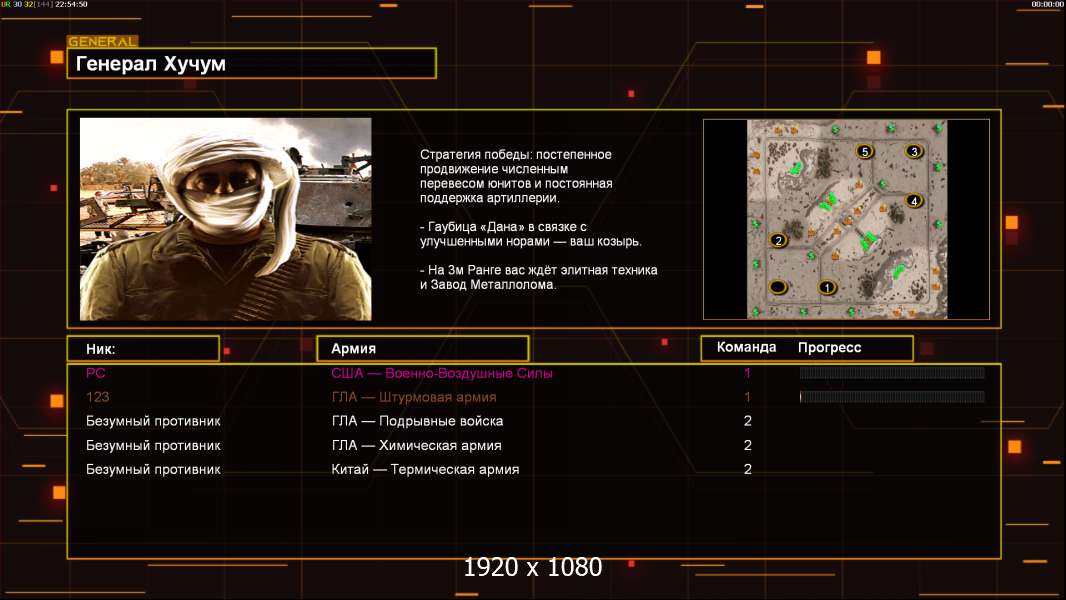Image resolution: width=1066 pixels, height=600 pixels.
Task: Click the "Гаубица «Дана»" tip text
Action: point(530,234)
